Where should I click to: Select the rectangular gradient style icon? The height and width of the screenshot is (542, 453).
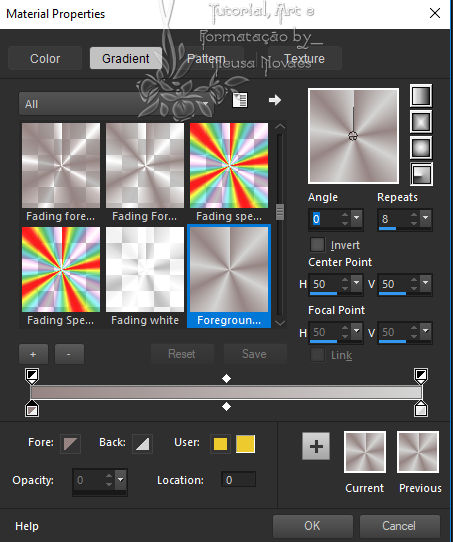(x=421, y=122)
